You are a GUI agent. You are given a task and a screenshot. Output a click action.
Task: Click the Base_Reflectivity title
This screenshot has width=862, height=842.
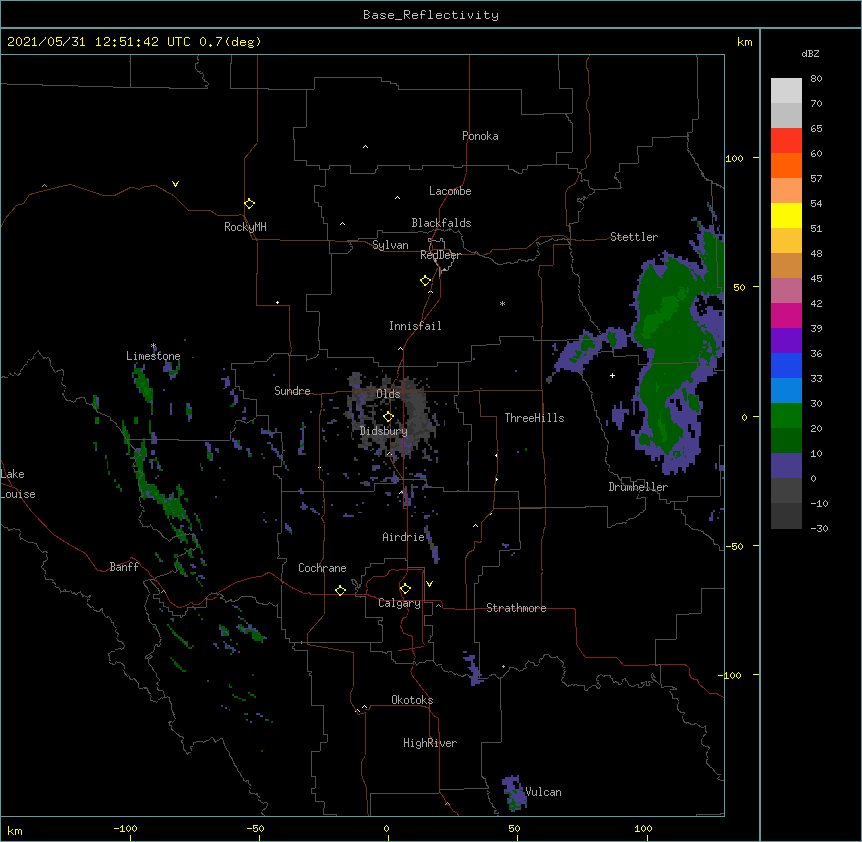(x=431, y=15)
